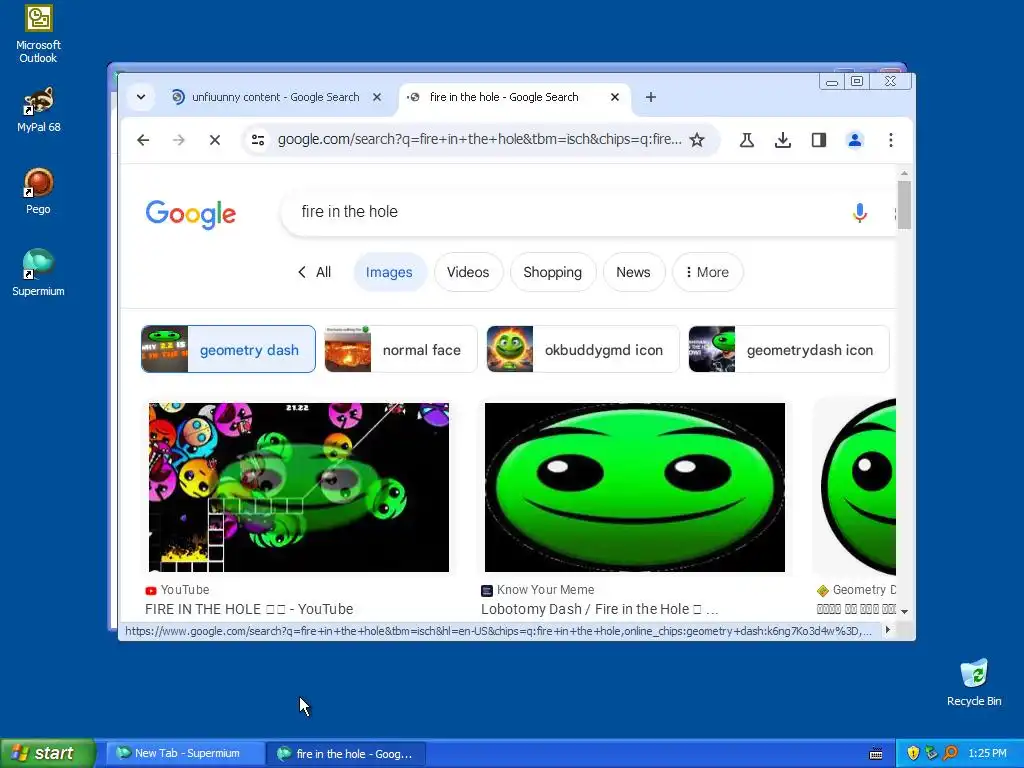Viewport: 1024px width, 768px height.
Task: Click the page scroll-down arrow
Action: point(904,612)
